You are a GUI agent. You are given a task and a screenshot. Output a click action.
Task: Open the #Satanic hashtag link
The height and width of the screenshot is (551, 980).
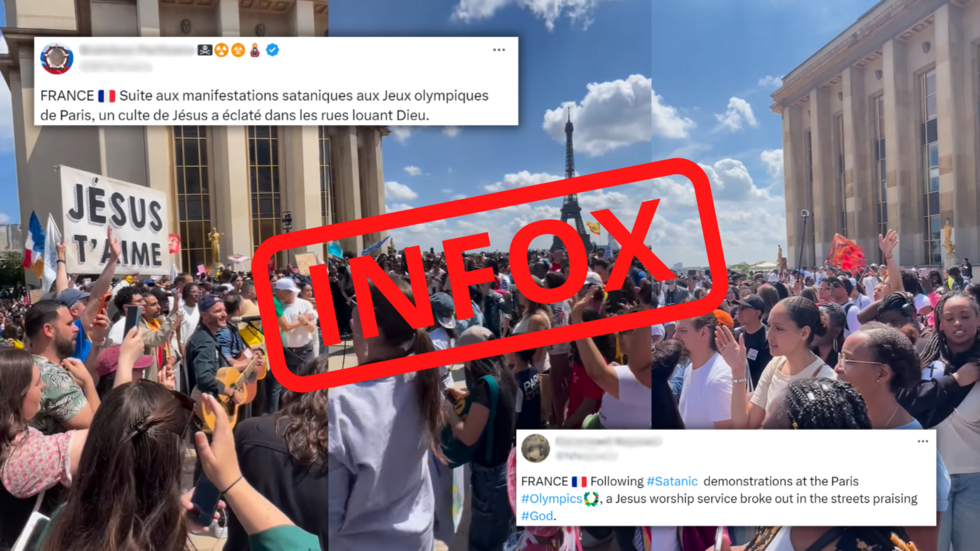click(672, 481)
